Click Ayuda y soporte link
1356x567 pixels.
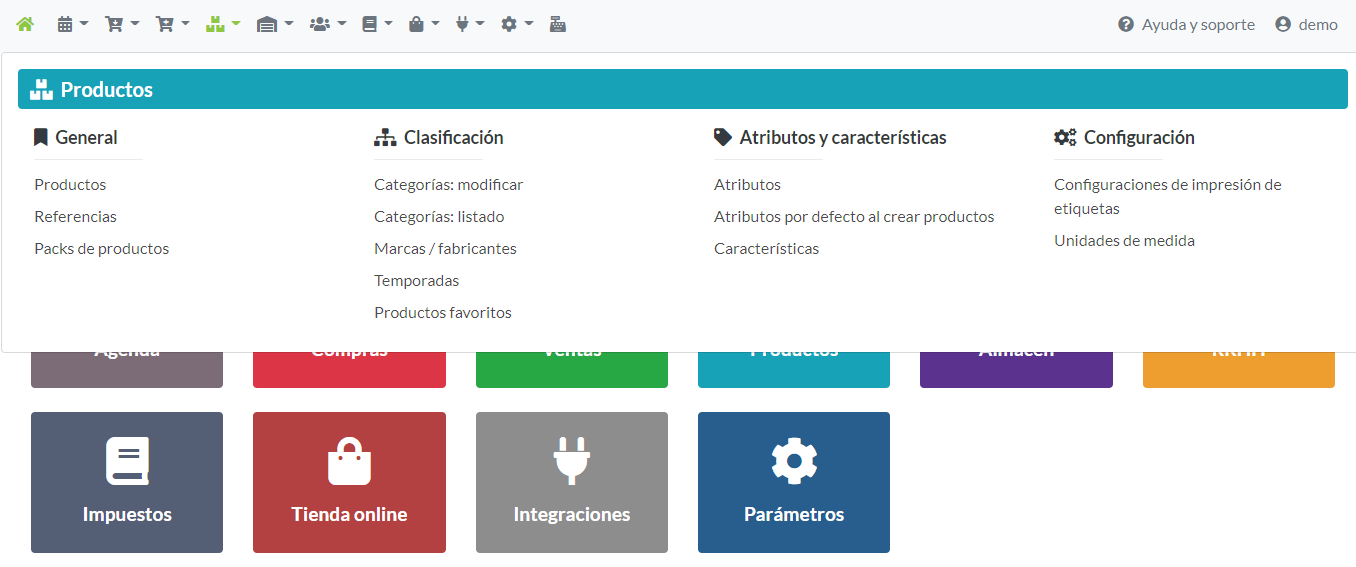click(x=1186, y=25)
